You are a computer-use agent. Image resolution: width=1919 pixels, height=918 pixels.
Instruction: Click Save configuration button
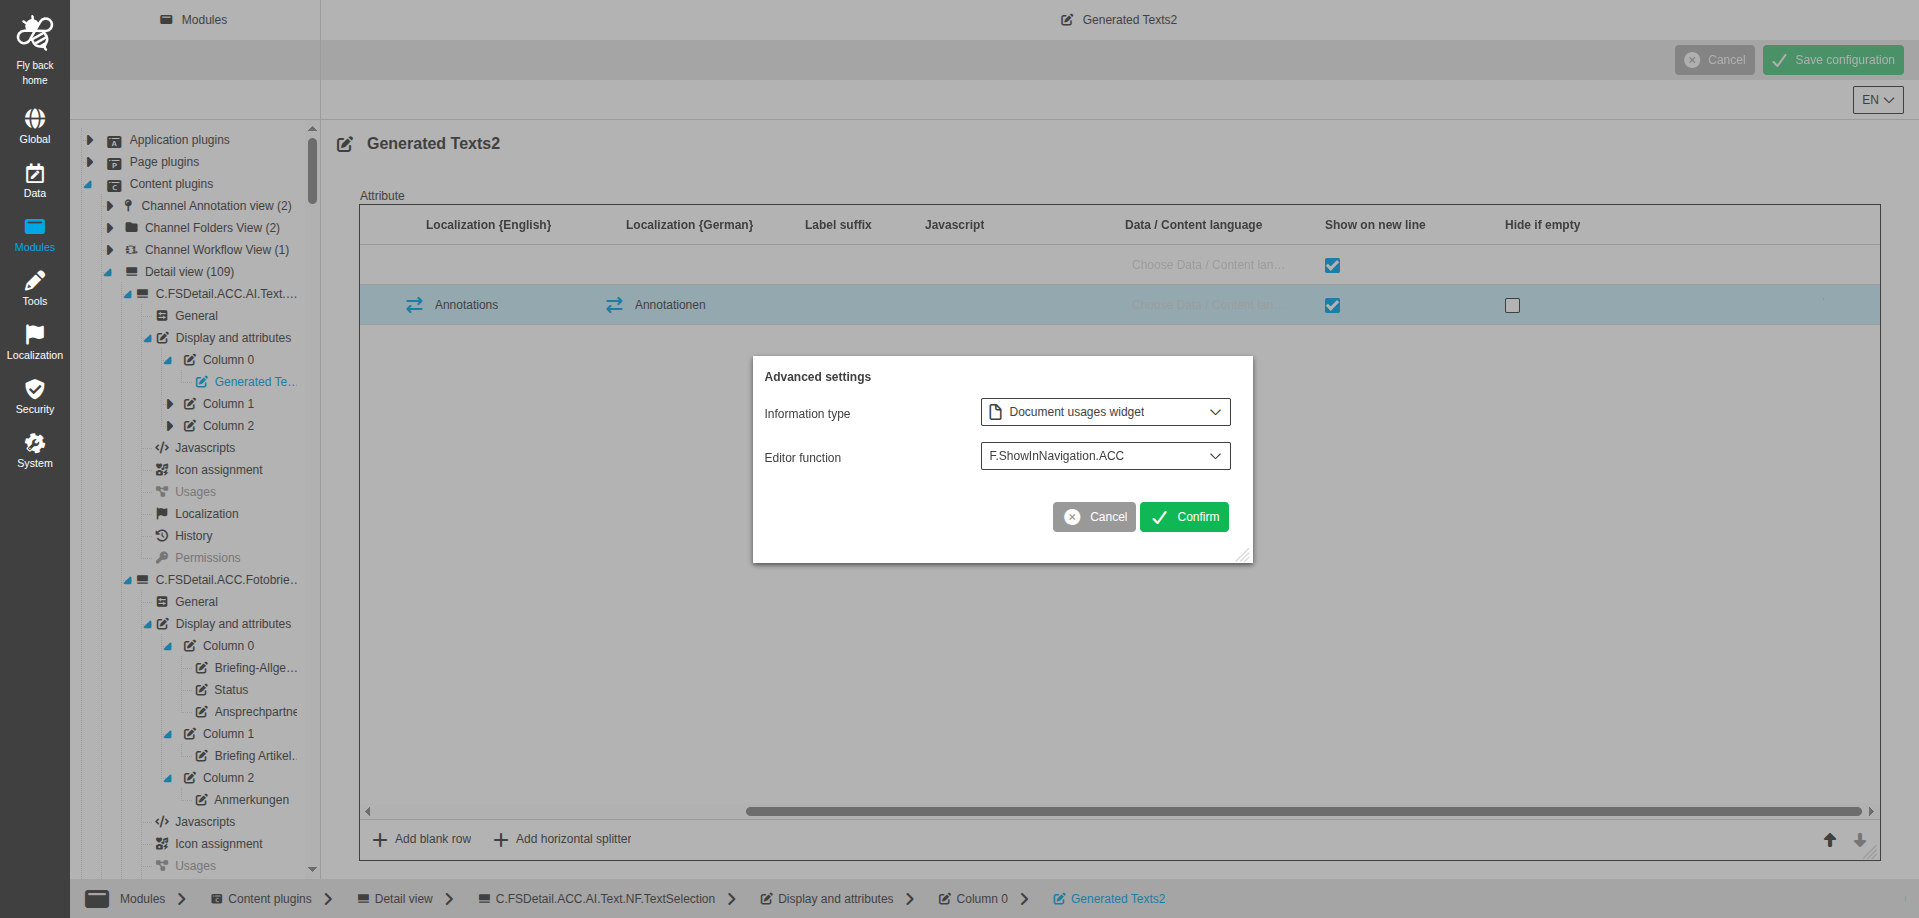pos(1833,60)
